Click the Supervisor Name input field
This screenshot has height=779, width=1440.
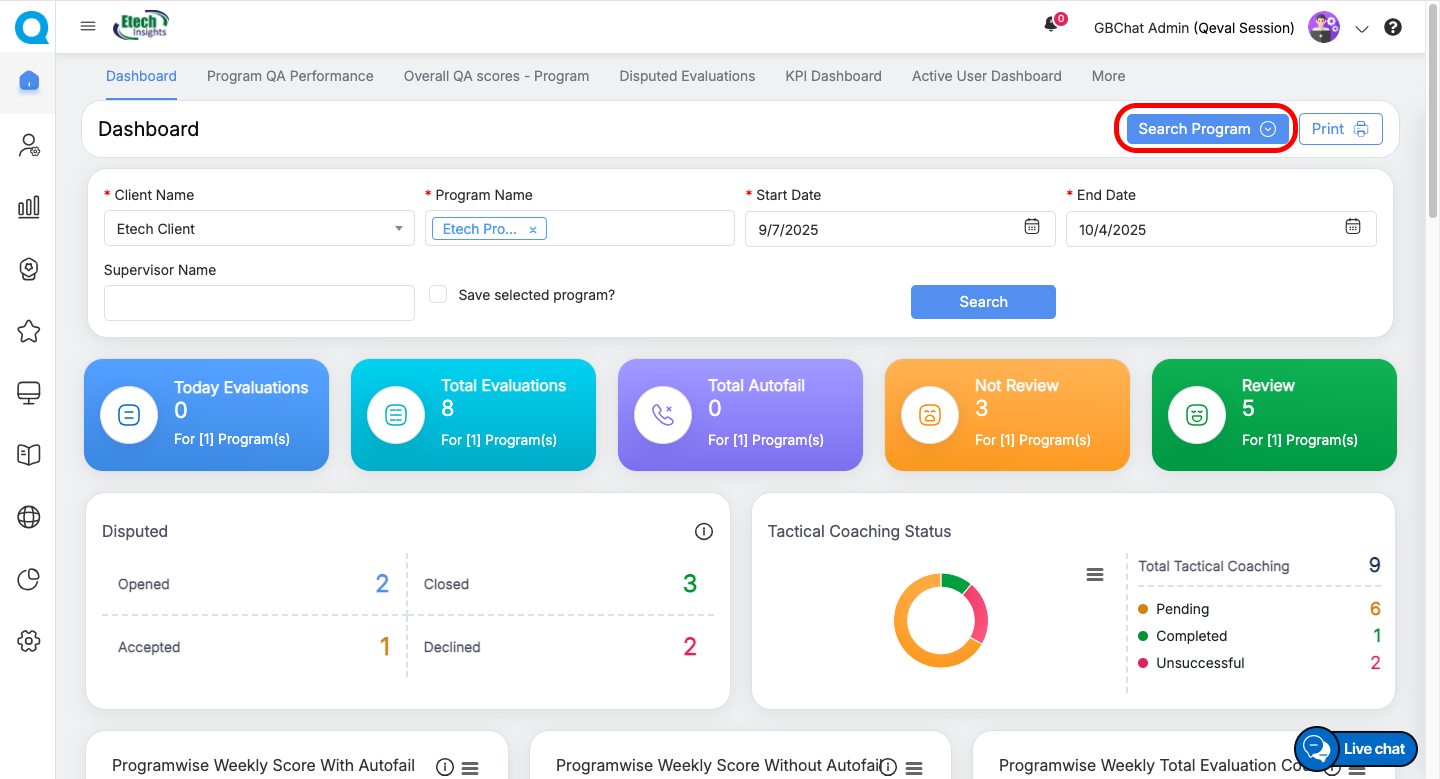tap(259, 303)
